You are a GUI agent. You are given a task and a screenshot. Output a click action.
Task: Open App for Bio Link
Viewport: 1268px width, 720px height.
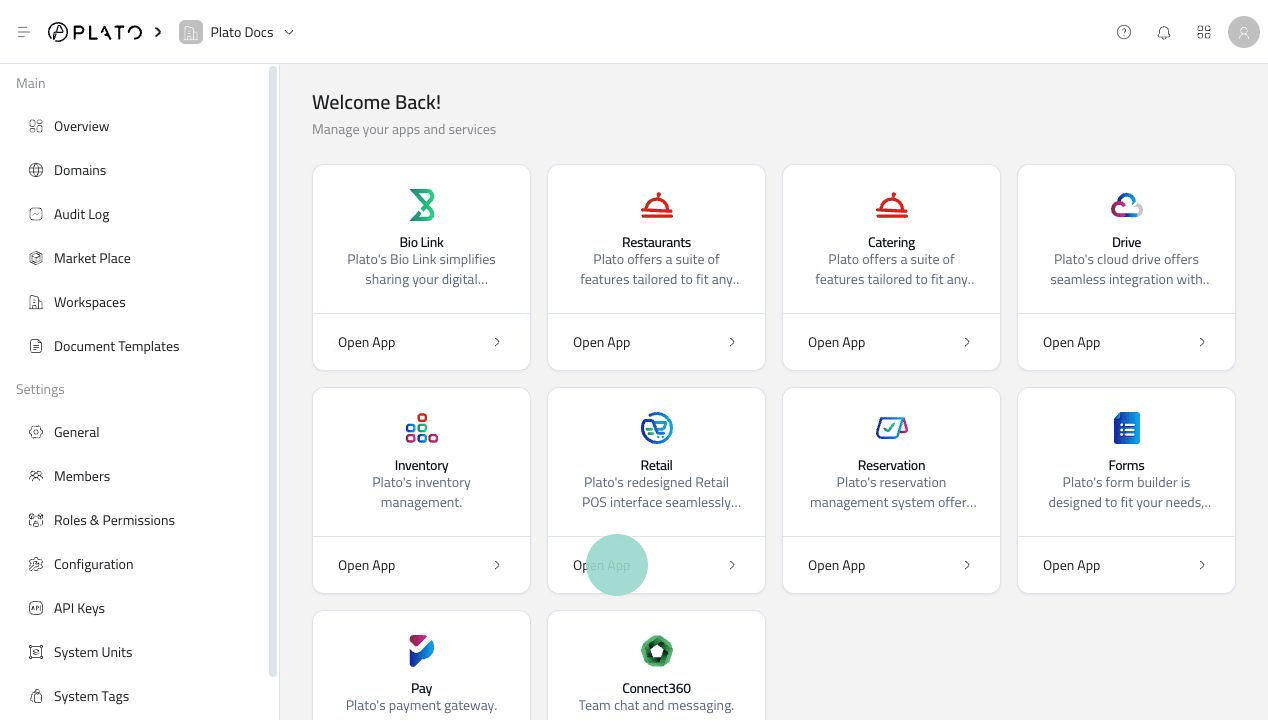tap(422, 342)
